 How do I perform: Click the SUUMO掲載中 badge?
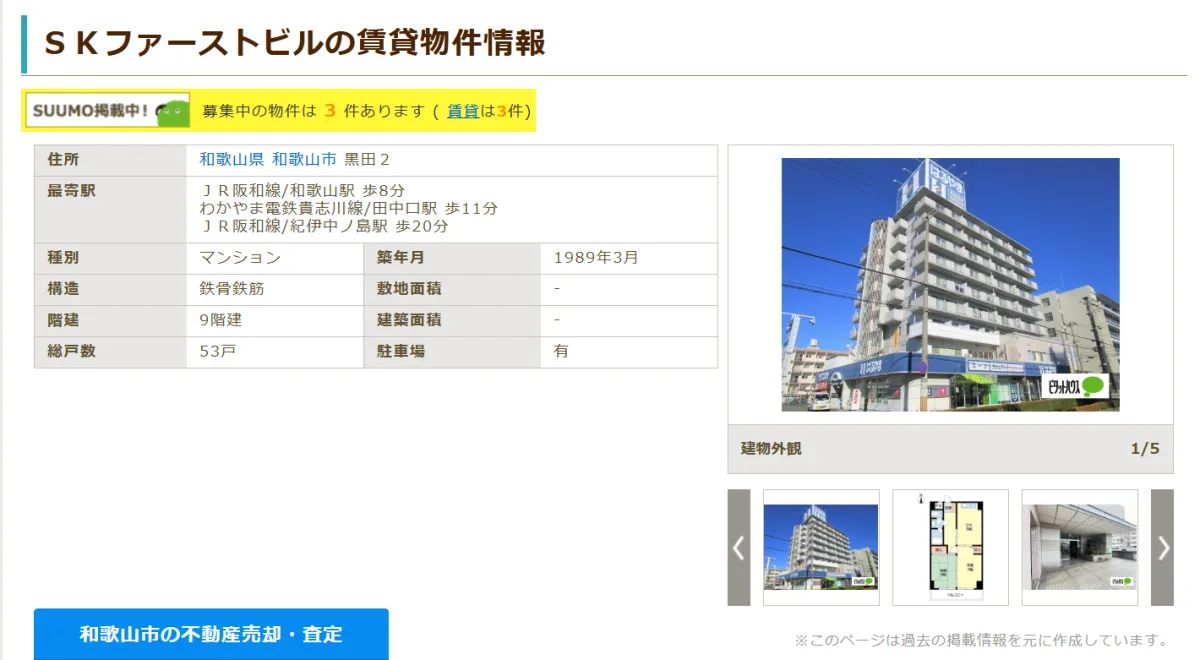coord(107,111)
